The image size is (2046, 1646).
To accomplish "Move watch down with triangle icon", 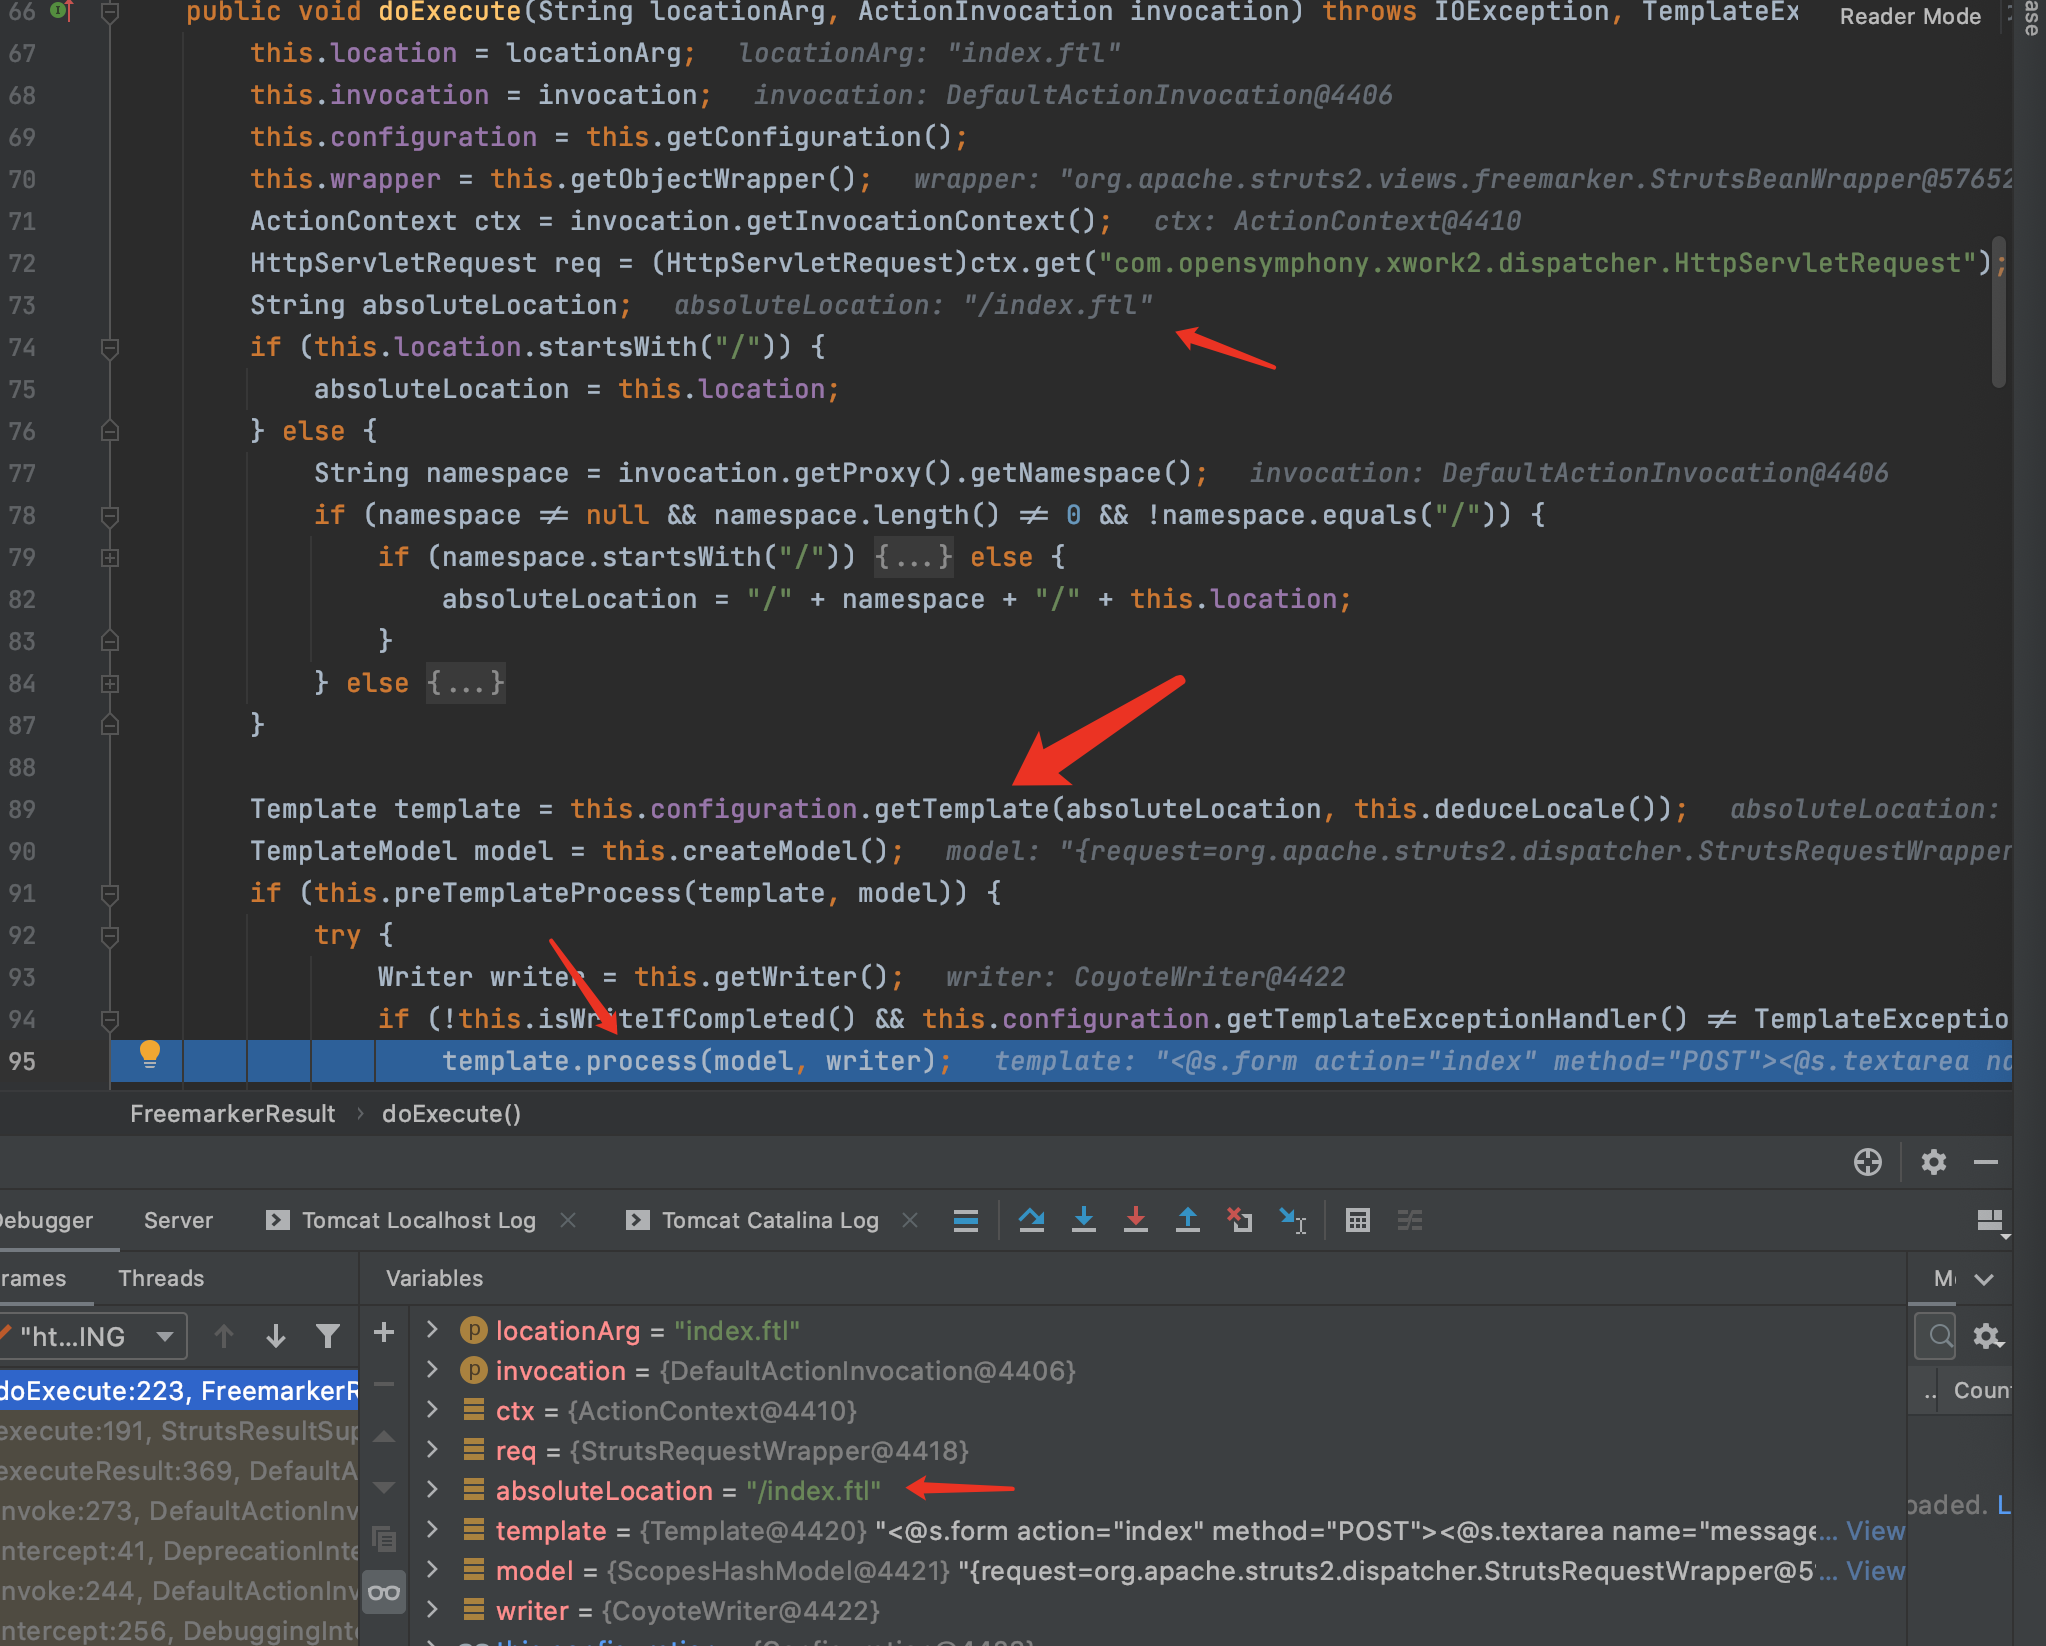I will pos(383,1487).
